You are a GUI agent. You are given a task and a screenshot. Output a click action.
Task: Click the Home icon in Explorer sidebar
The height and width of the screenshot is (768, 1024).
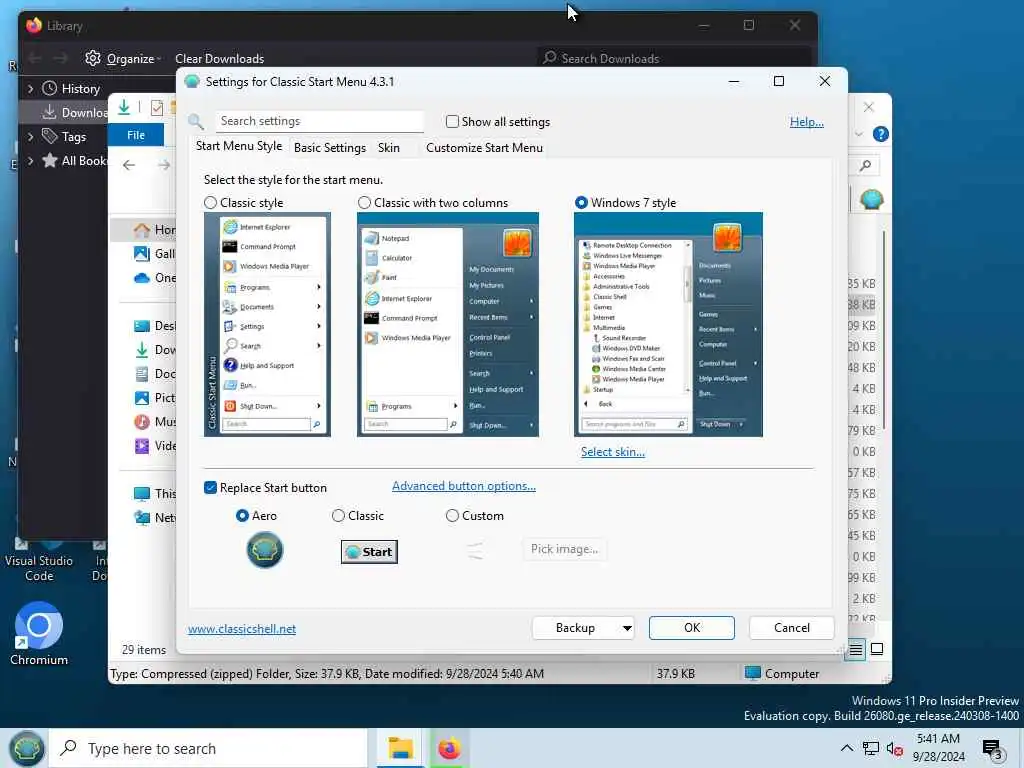pos(142,230)
